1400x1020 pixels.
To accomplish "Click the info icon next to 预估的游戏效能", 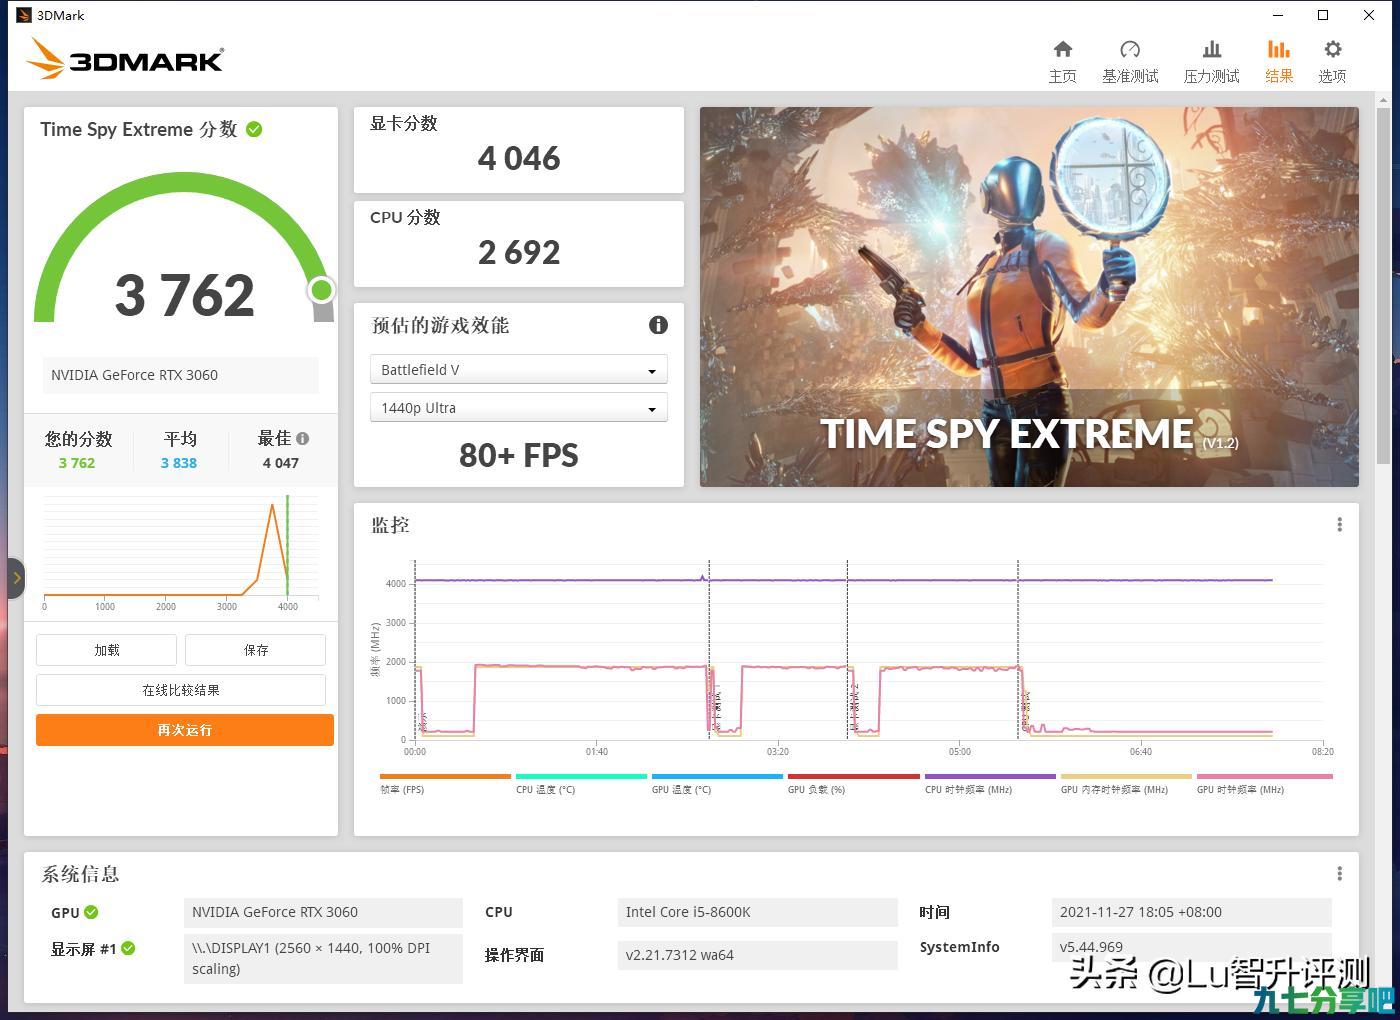I will (658, 325).
